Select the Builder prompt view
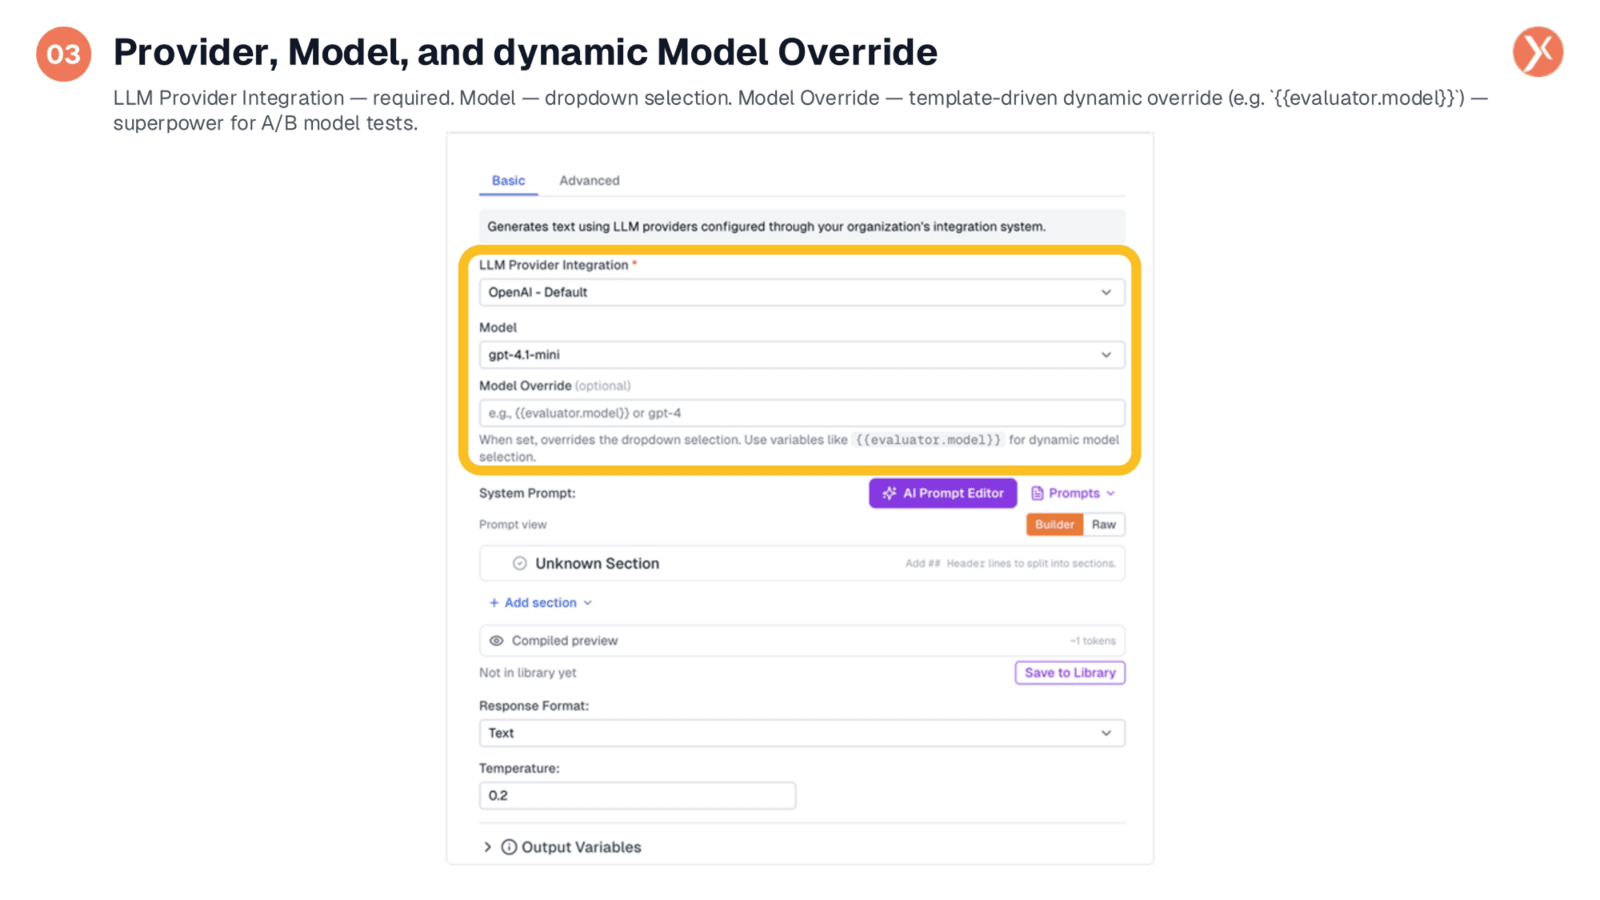1600x900 pixels. [x=1054, y=524]
